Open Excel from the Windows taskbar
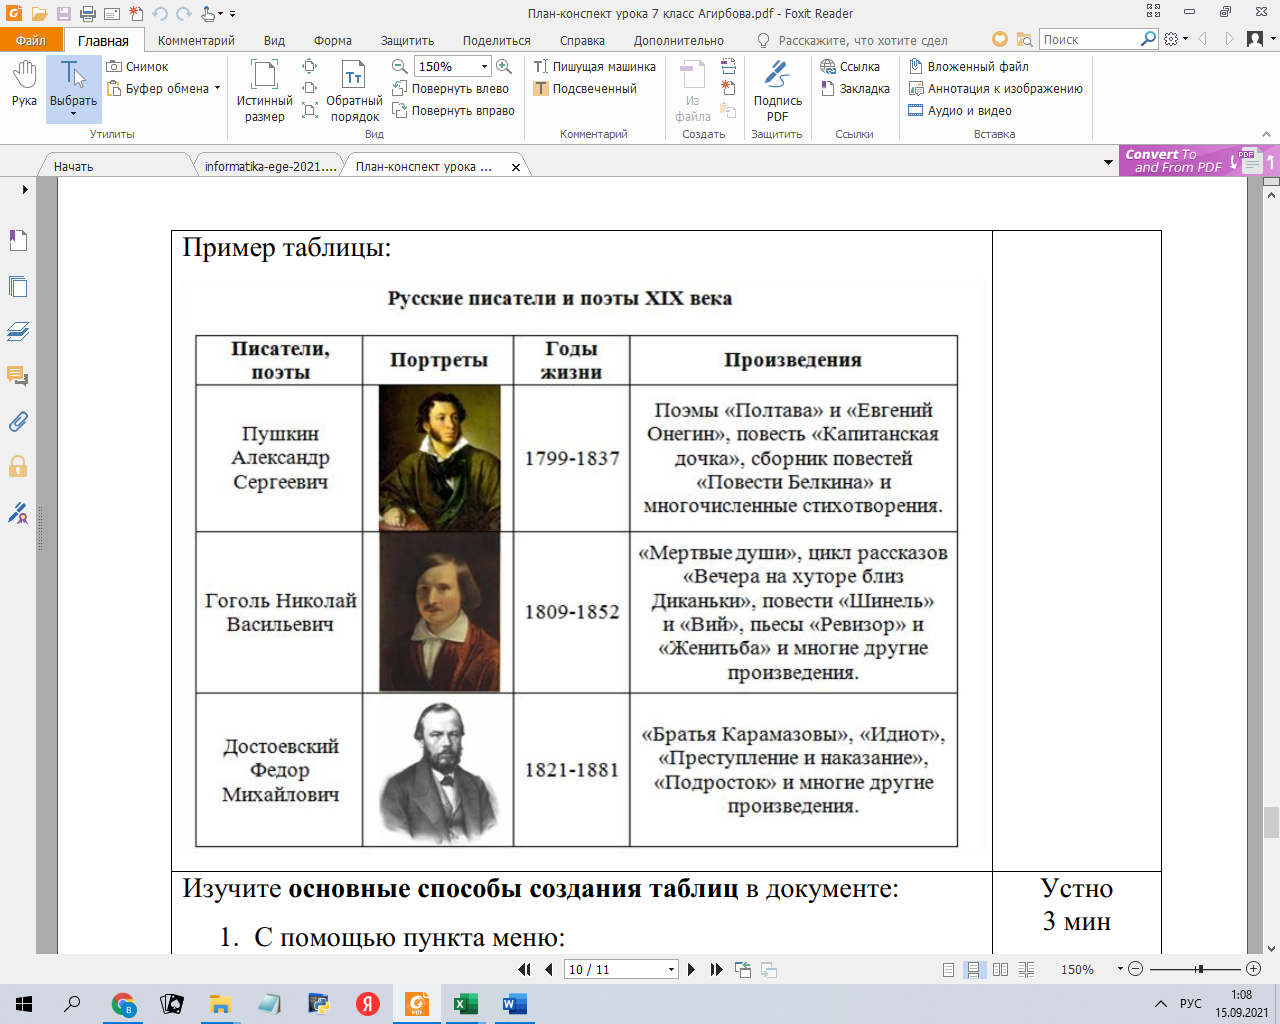The height and width of the screenshot is (1024, 1280). [x=465, y=1004]
